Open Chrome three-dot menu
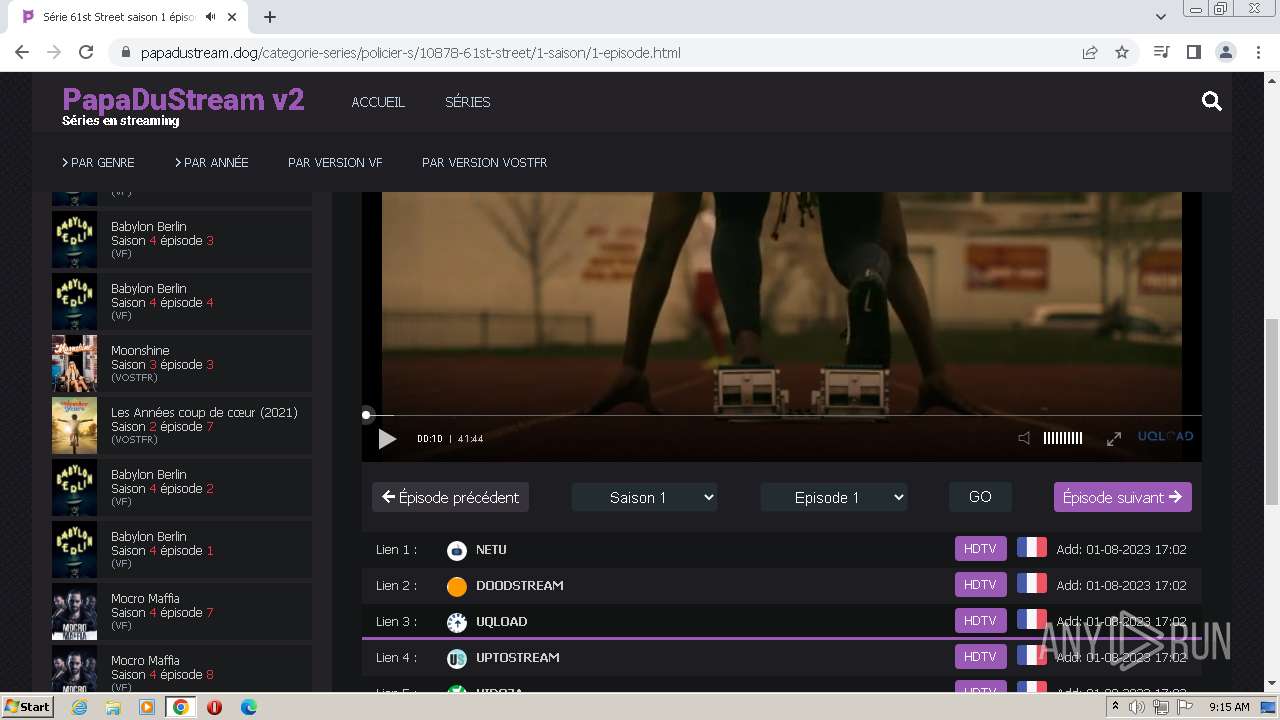Image resolution: width=1280 pixels, height=720 pixels. coord(1259,52)
